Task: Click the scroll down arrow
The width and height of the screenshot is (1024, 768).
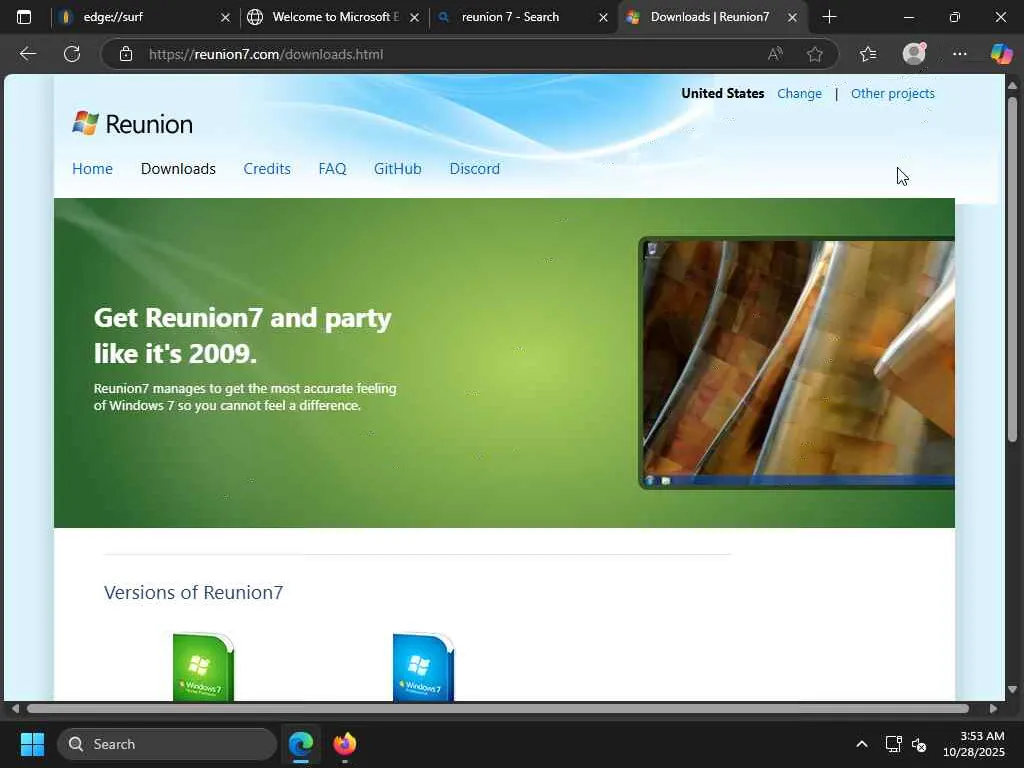Action: tap(1012, 690)
